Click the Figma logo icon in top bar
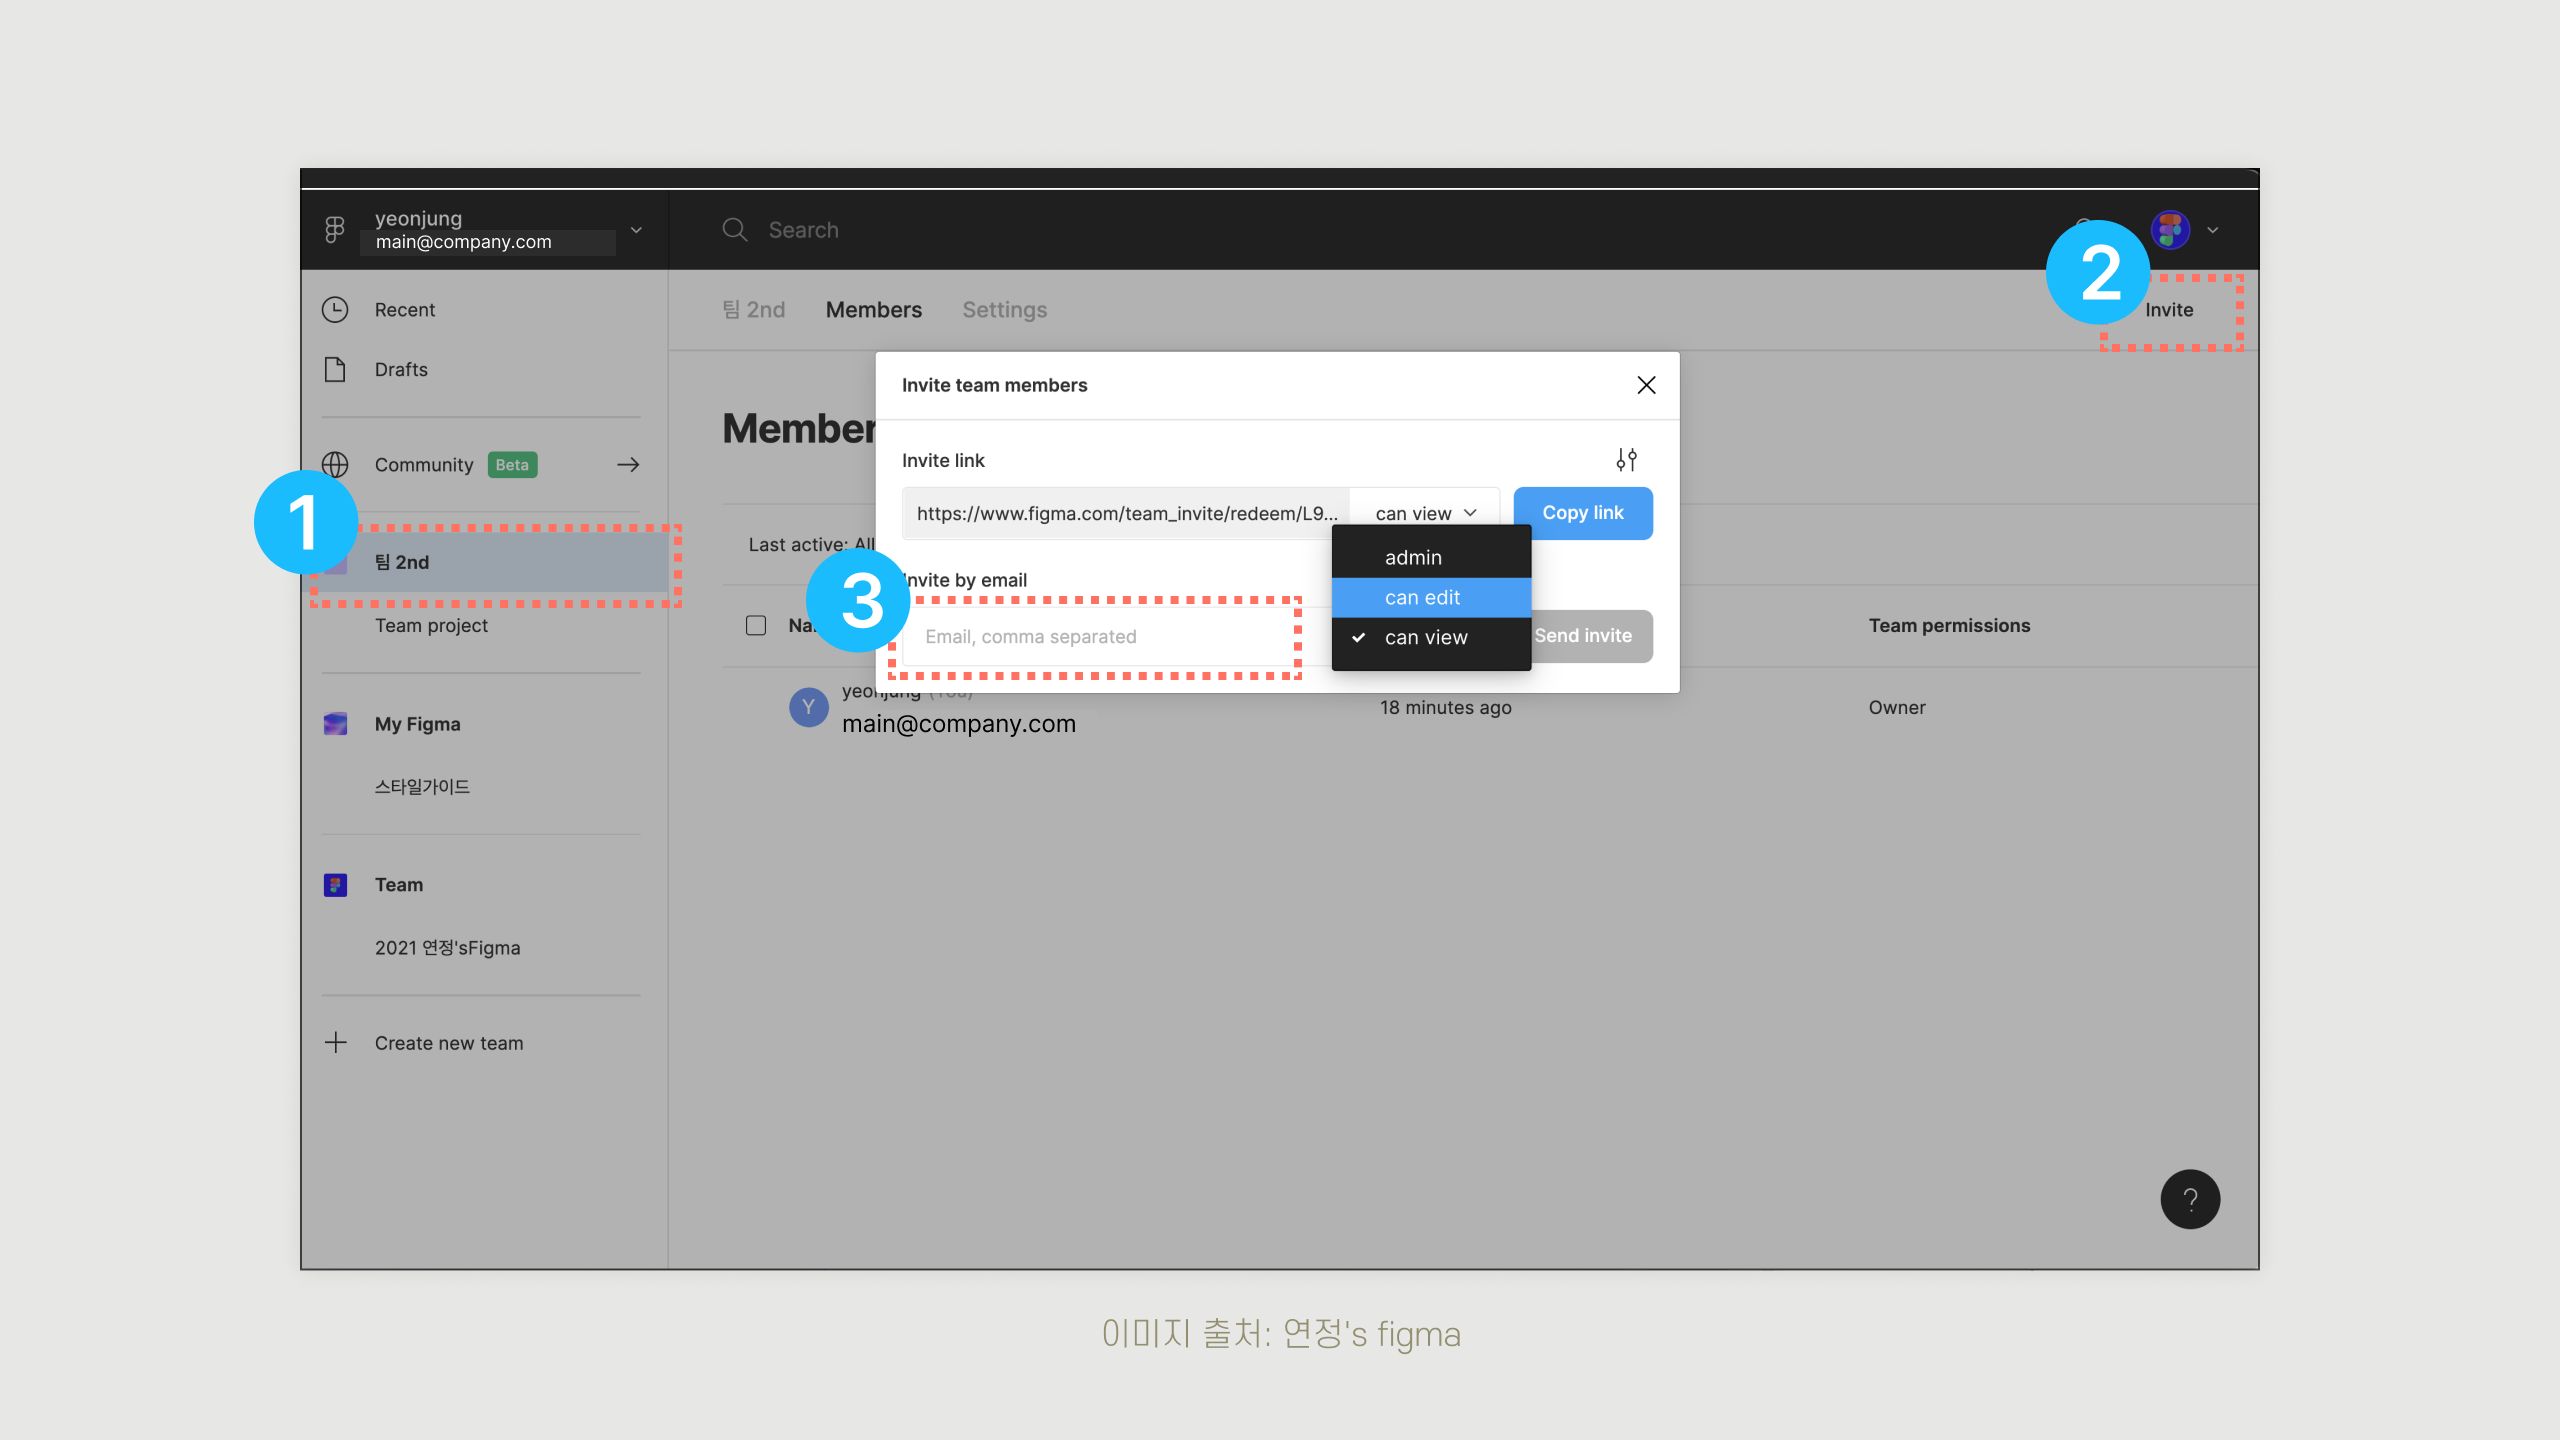Screen dimensions: 2560x1440 tap(335, 230)
